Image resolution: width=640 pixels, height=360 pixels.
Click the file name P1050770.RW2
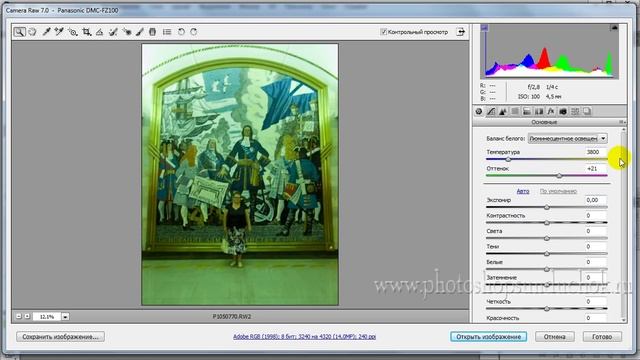click(232, 316)
